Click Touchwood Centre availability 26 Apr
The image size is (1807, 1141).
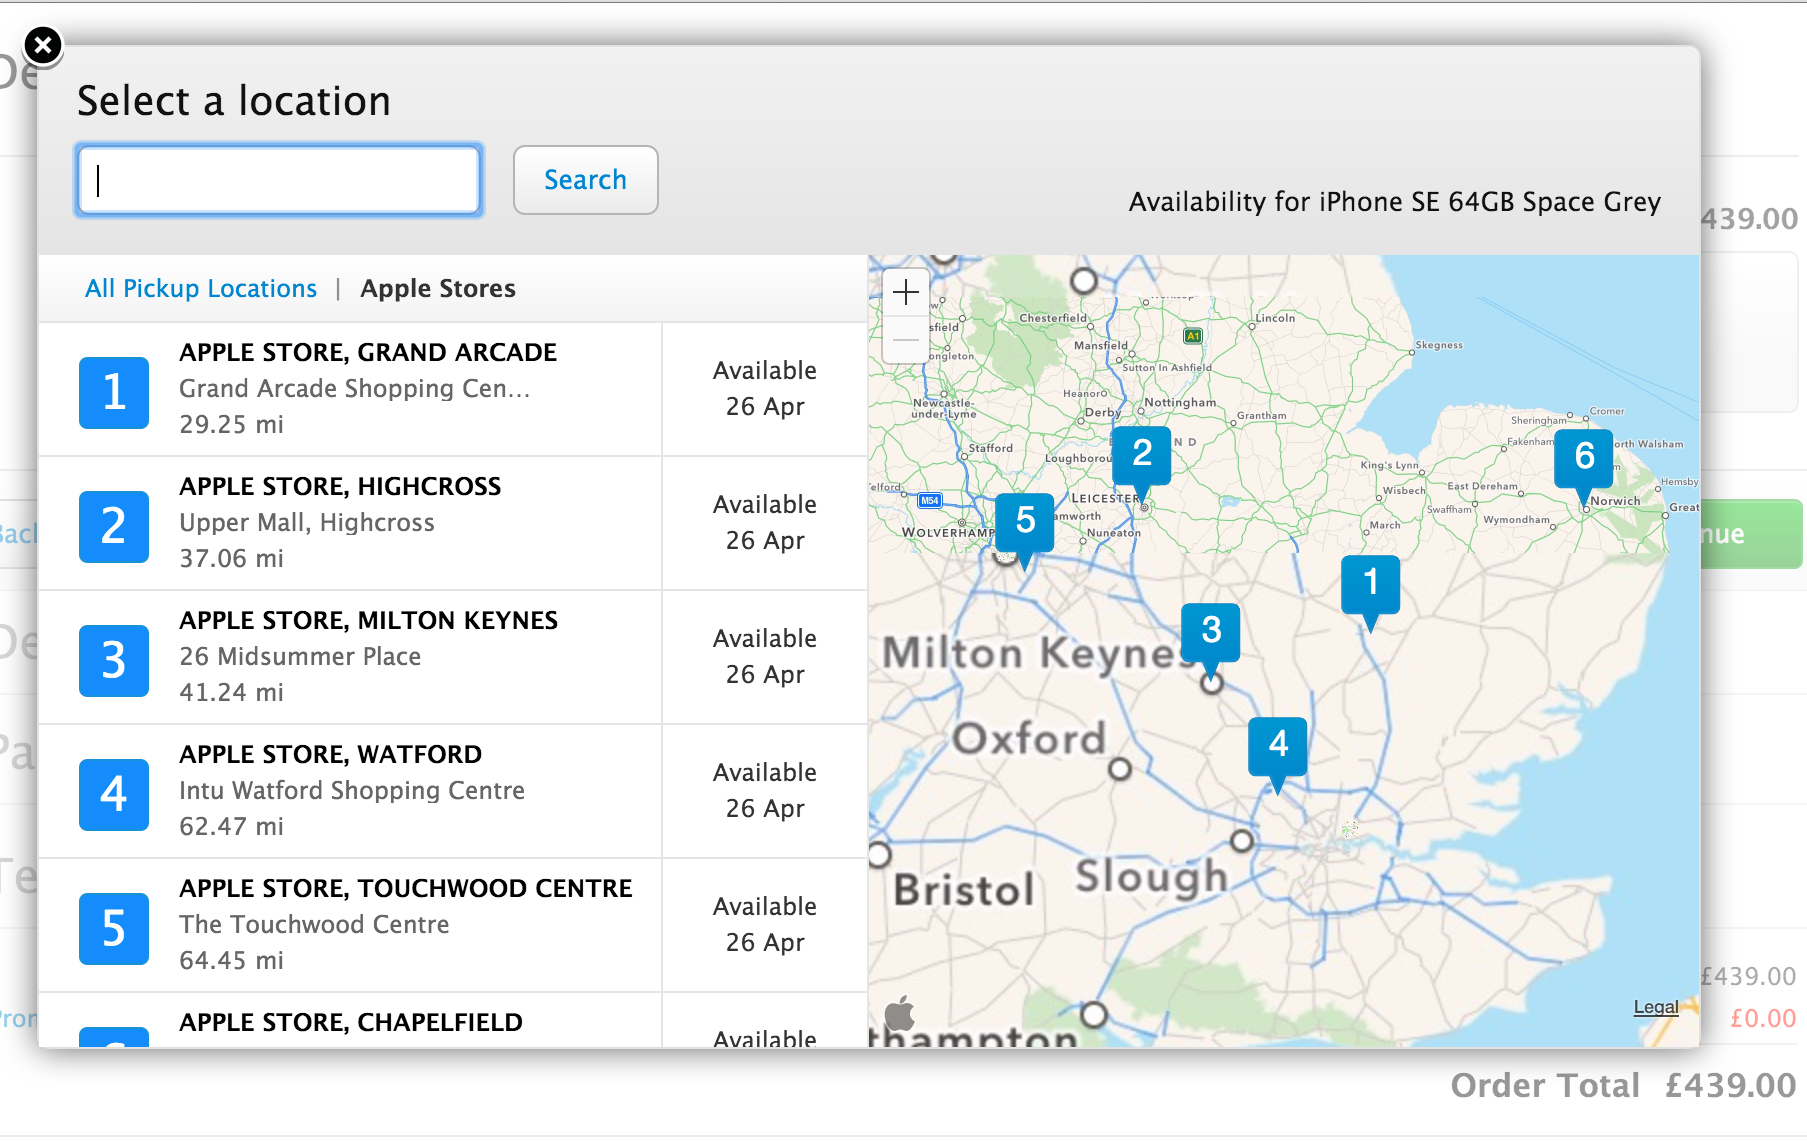coord(765,925)
